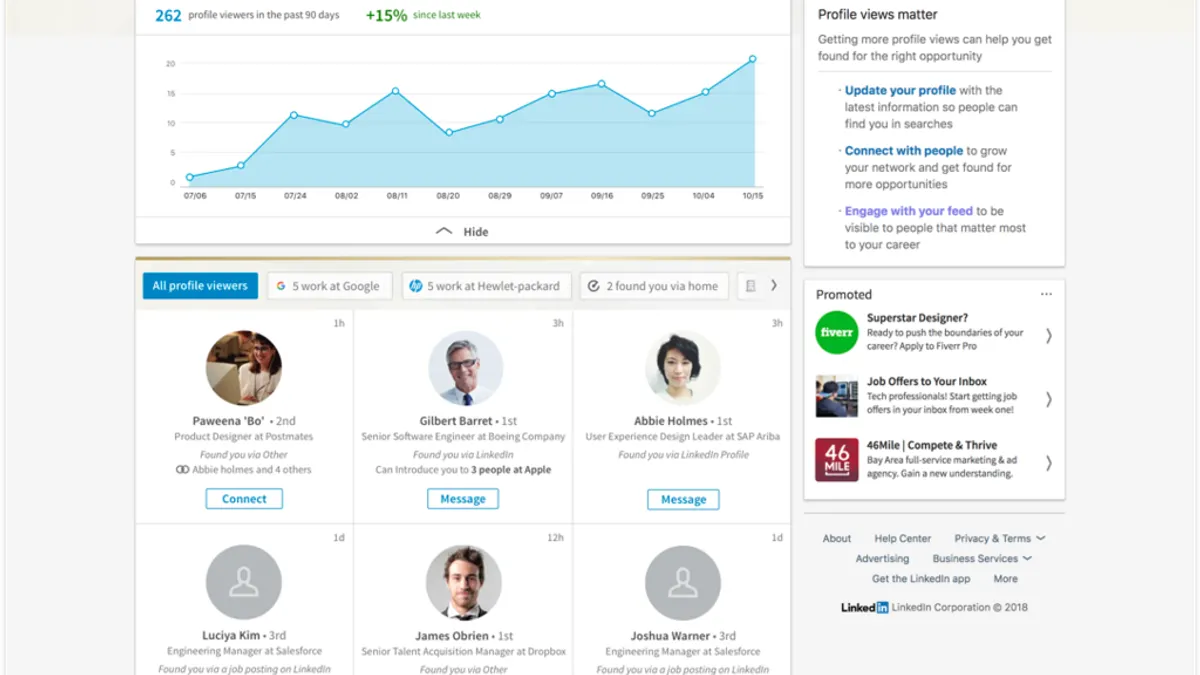Open Promoted section three-dot options menu

click(1046, 294)
